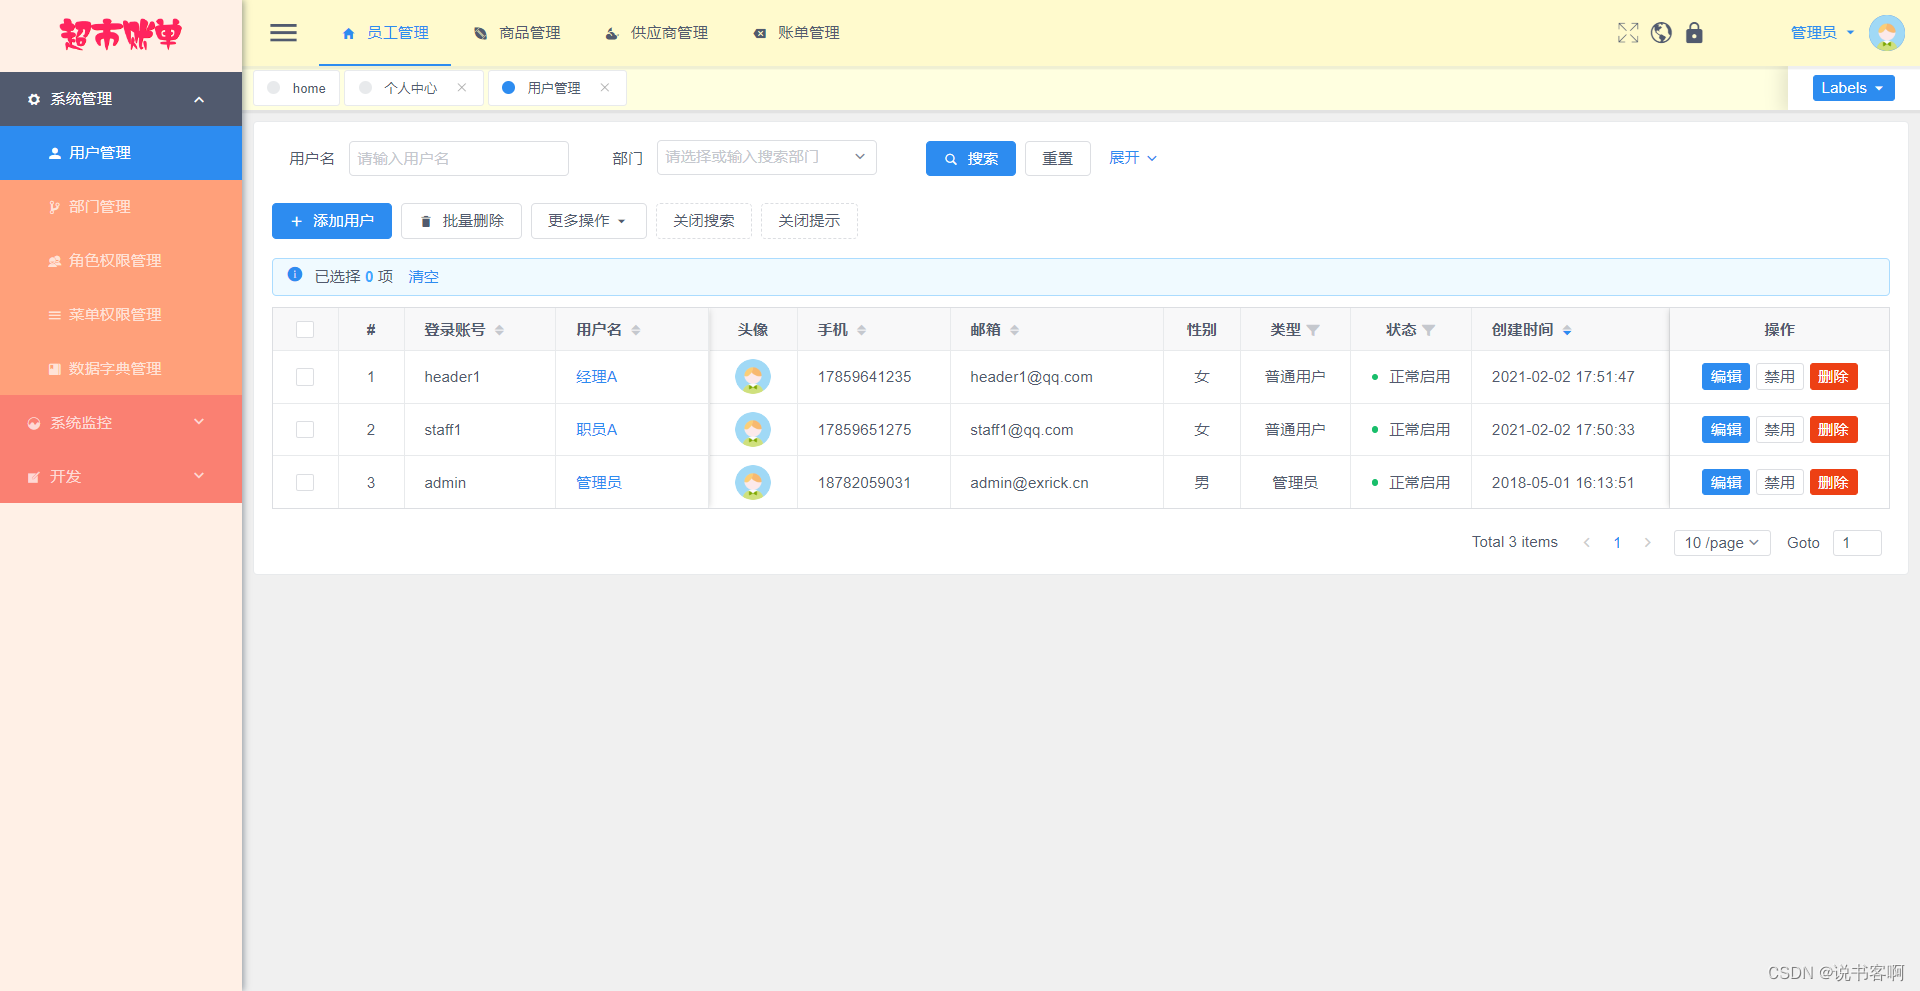Click the 关闭搜索 button
Viewport: 1920px width, 991px height.
(x=704, y=221)
